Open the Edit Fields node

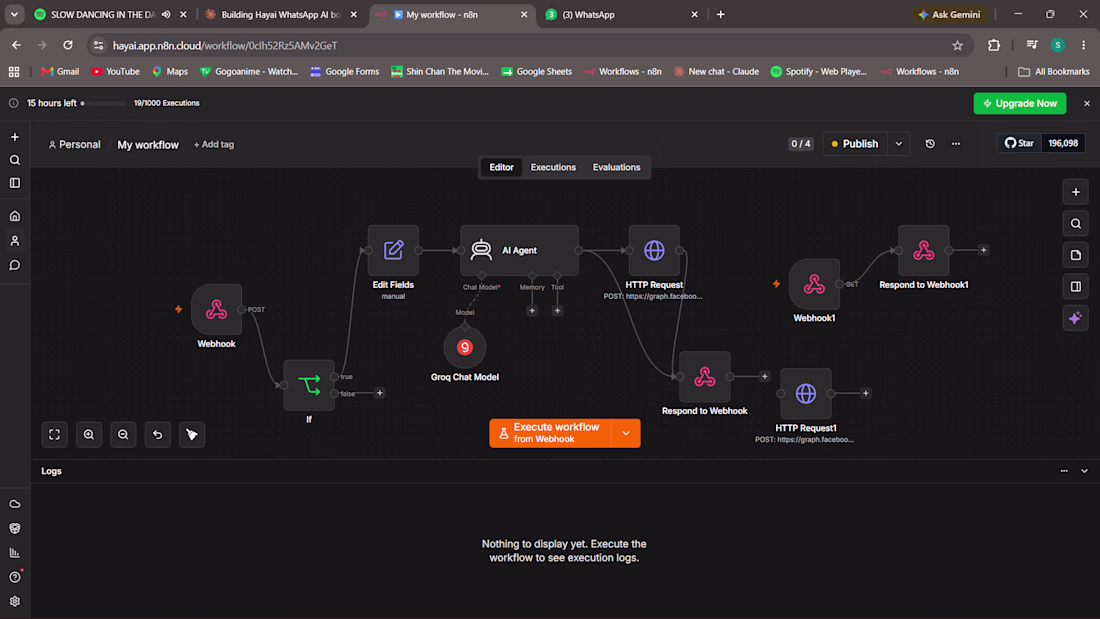(x=393, y=251)
